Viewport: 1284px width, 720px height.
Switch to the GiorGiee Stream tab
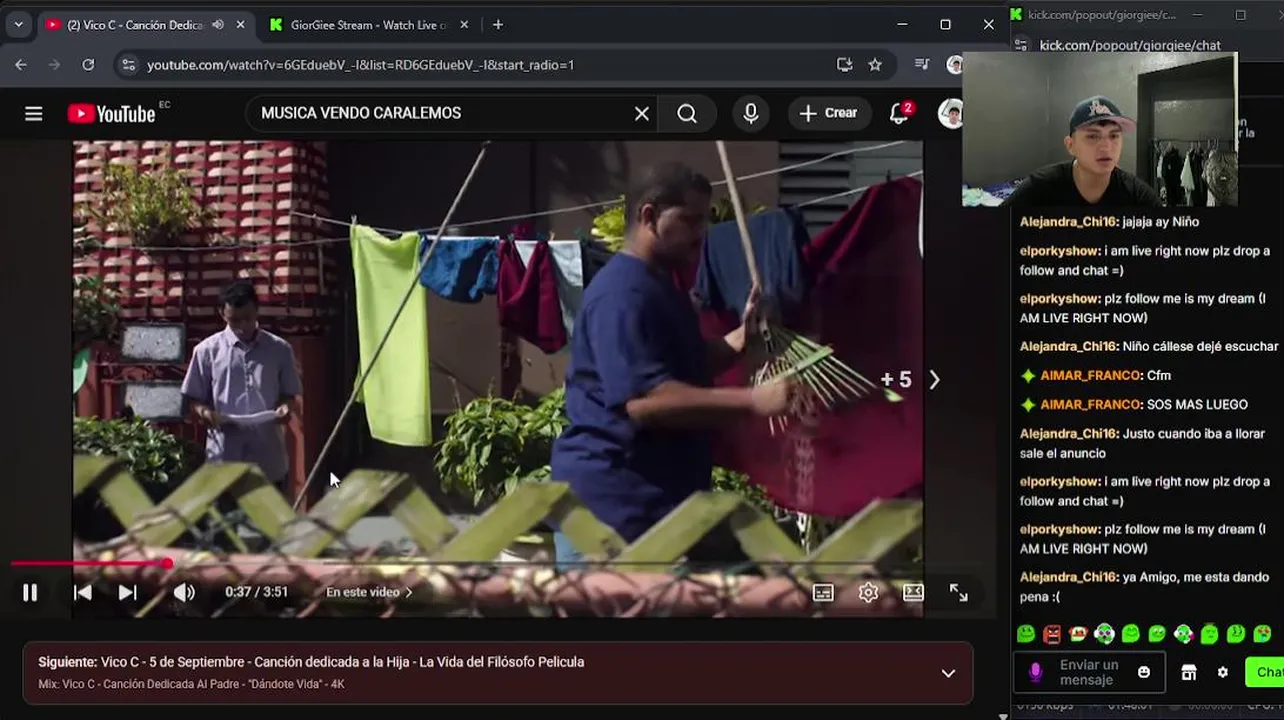pyautogui.click(x=367, y=25)
